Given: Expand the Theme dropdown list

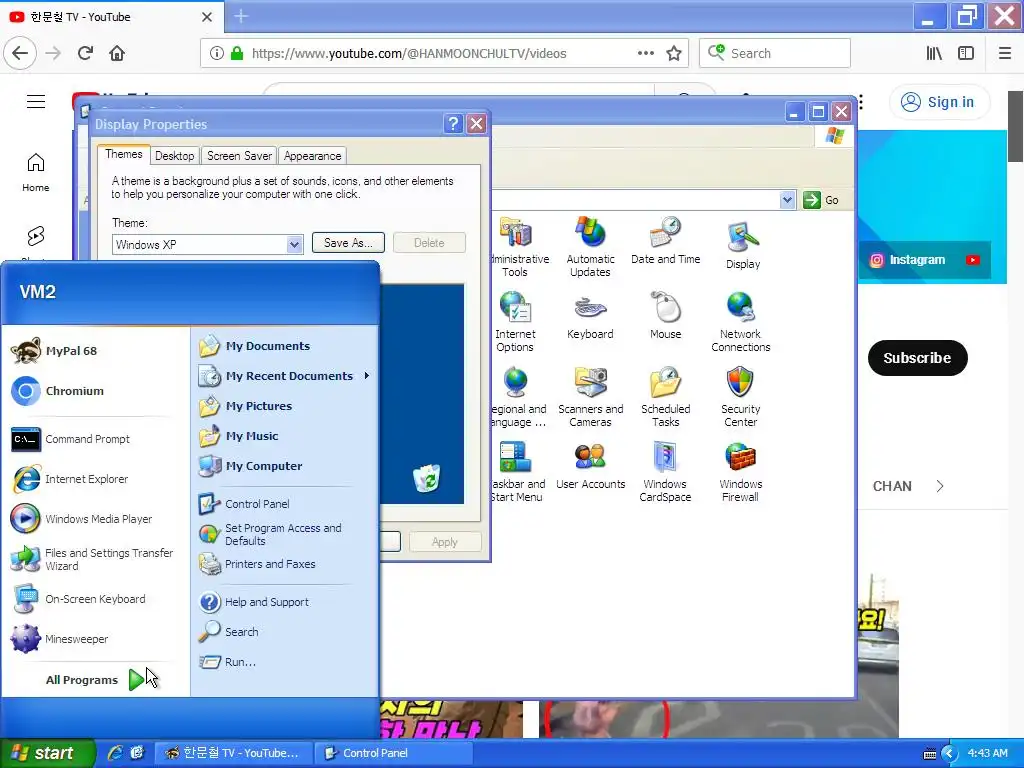Looking at the screenshot, I should coord(295,244).
